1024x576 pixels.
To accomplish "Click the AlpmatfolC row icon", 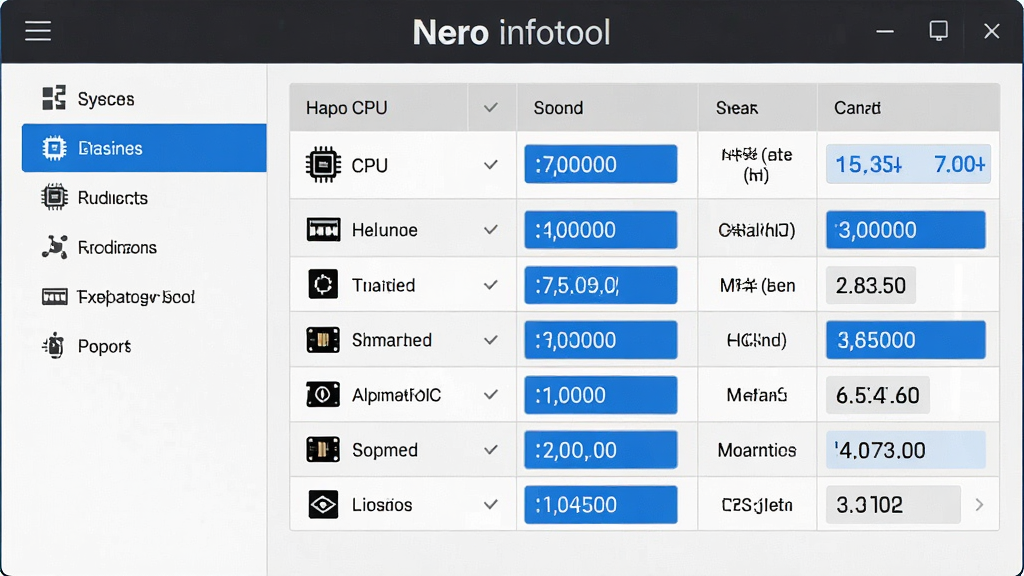I will click(x=323, y=394).
